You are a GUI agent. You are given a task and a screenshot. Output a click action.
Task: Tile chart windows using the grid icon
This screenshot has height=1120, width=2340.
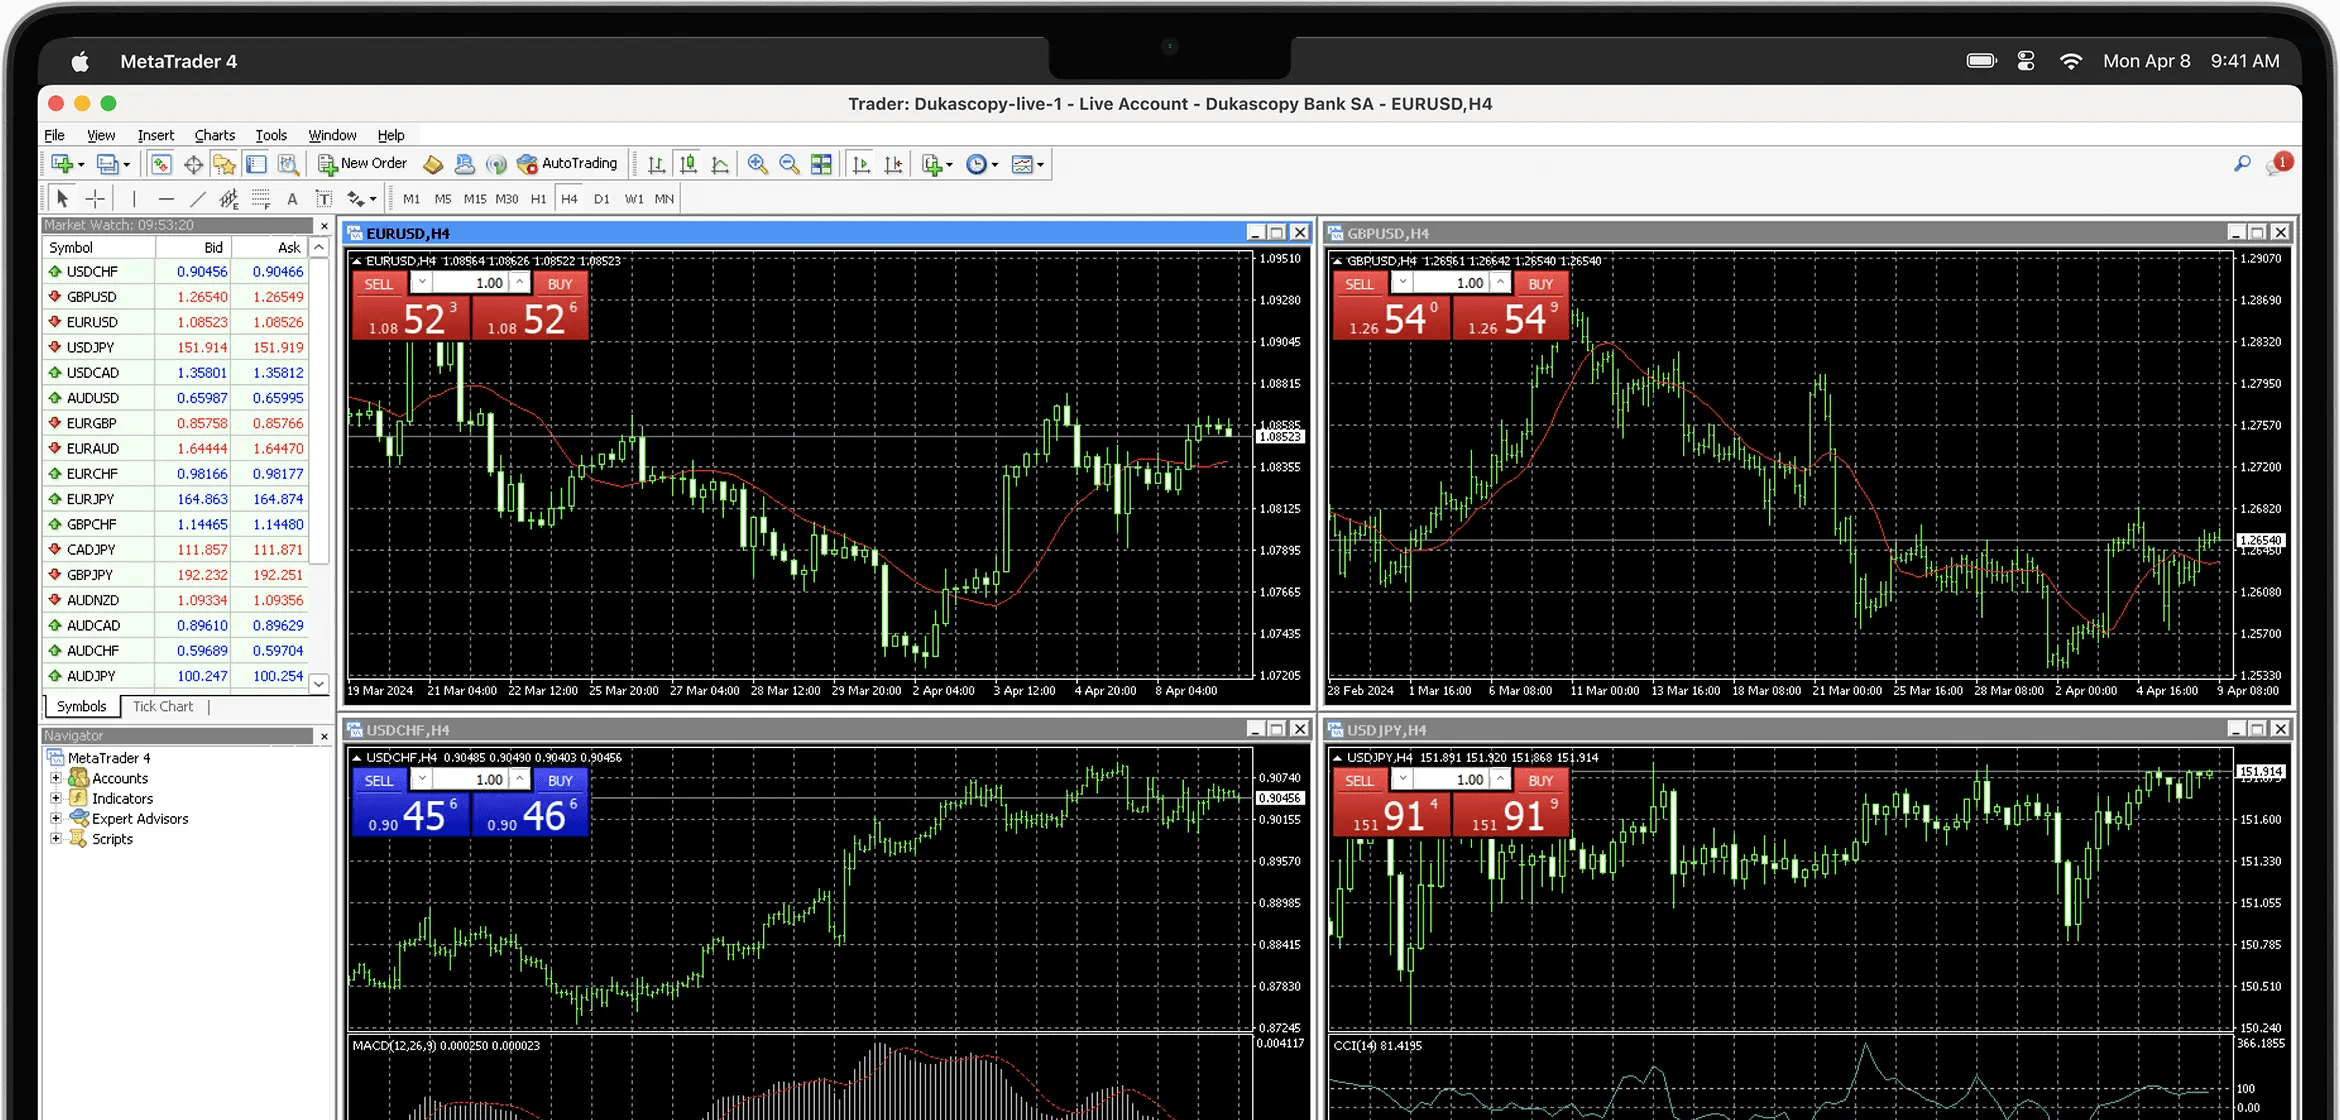tap(821, 165)
